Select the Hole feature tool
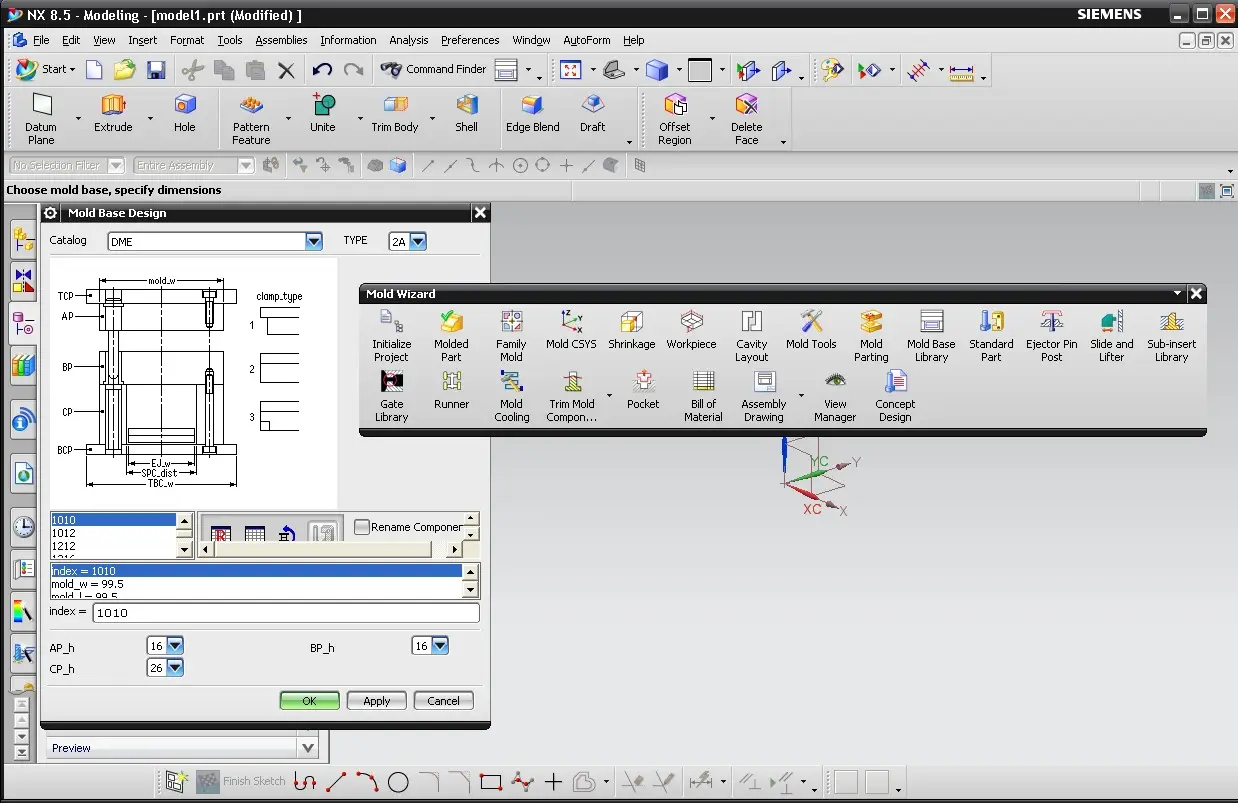This screenshot has height=803, width=1238. 185,113
